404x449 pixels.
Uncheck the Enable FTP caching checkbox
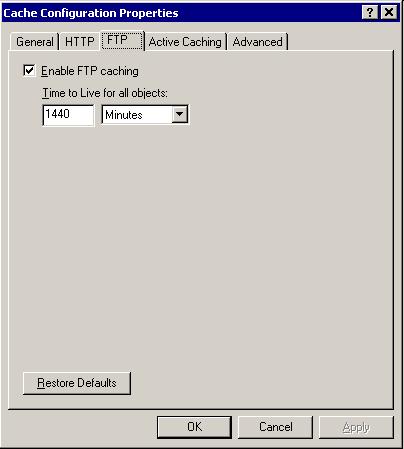29,71
